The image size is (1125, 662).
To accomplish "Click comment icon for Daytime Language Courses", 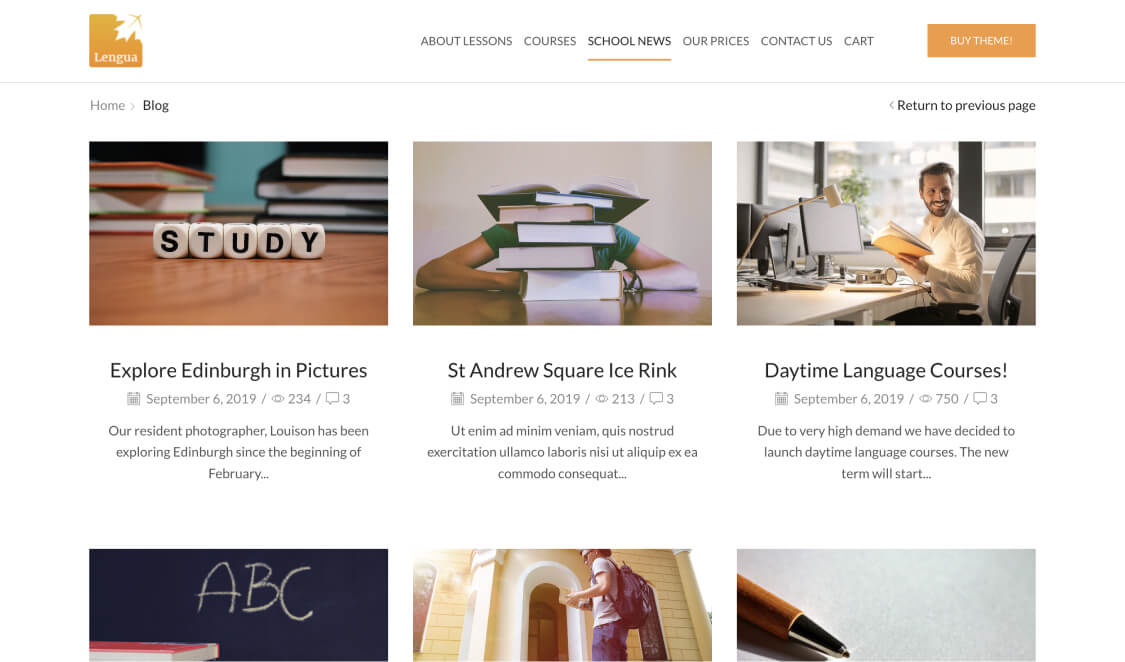I will tap(980, 398).
